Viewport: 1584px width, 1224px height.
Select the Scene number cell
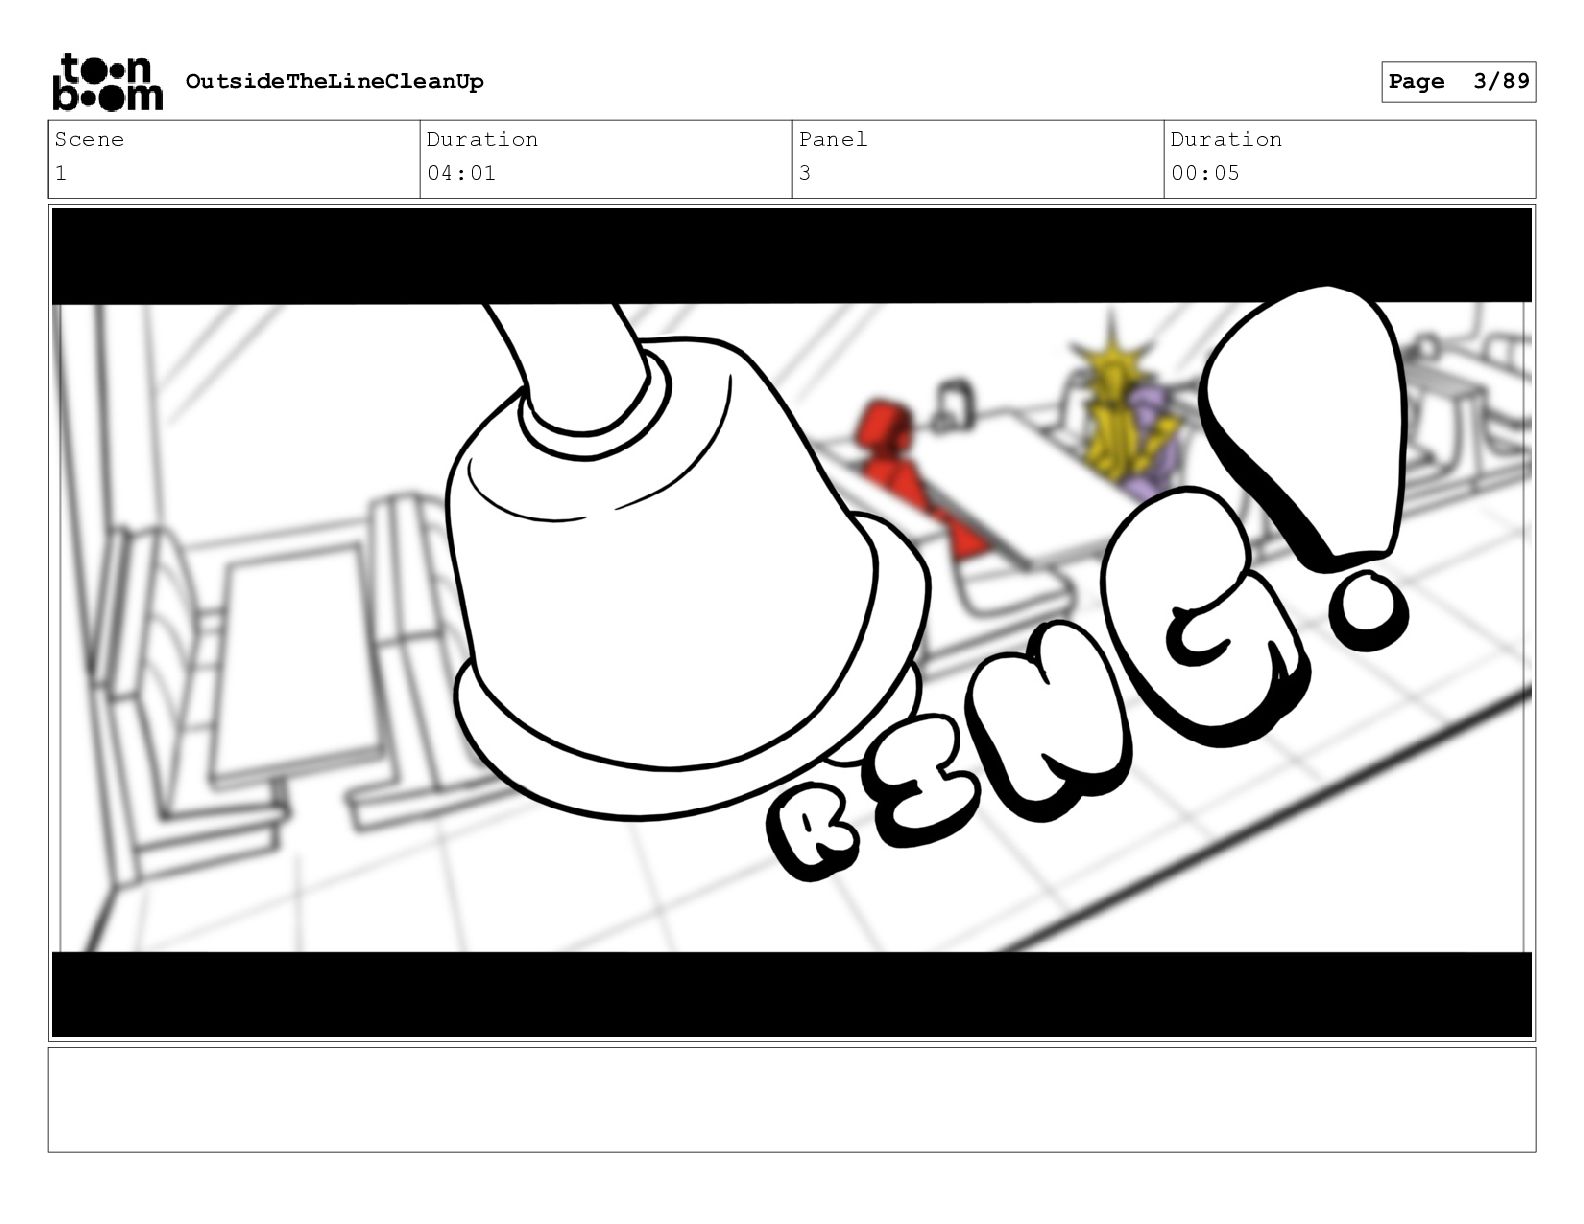[x=234, y=160]
